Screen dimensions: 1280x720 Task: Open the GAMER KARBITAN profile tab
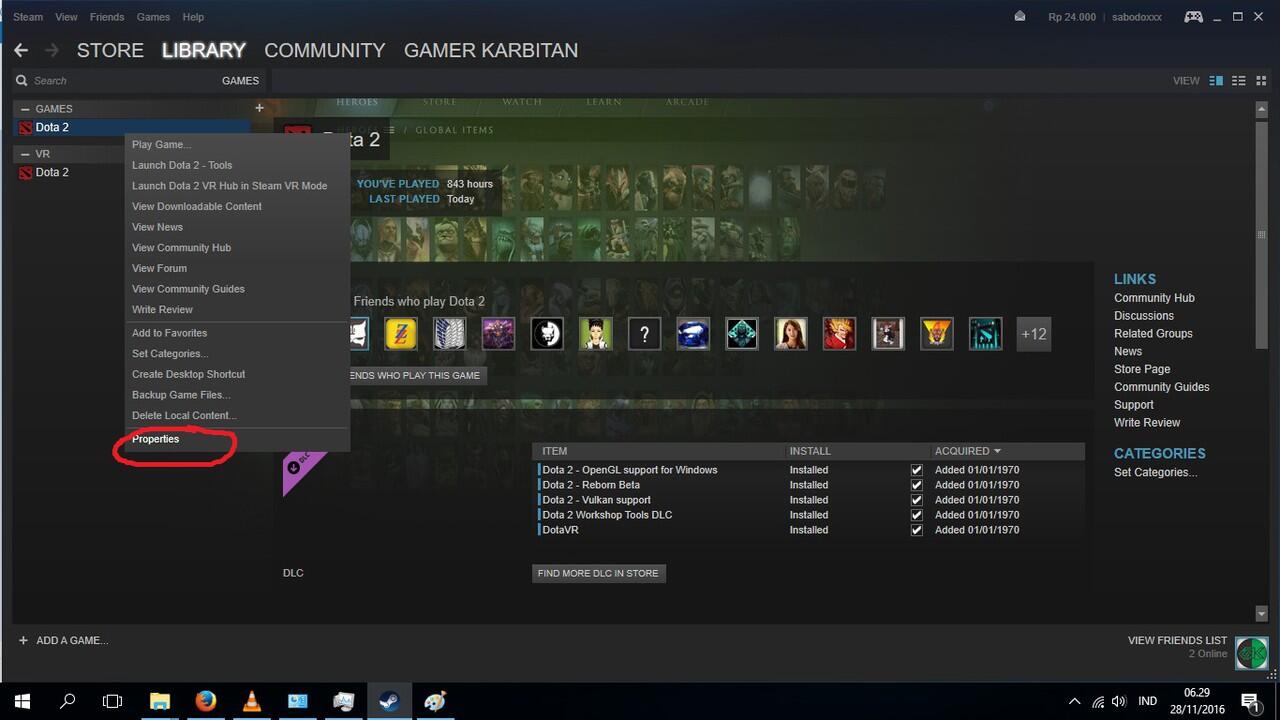point(491,50)
